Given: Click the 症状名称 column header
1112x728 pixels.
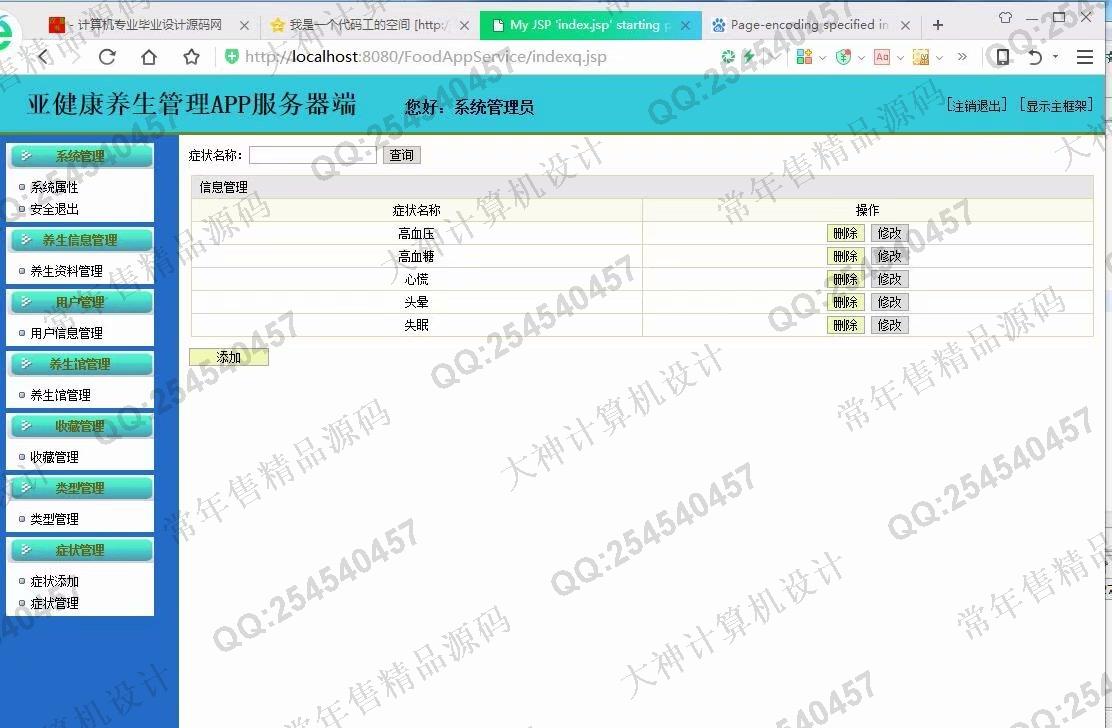Looking at the screenshot, I should [416, 211].
